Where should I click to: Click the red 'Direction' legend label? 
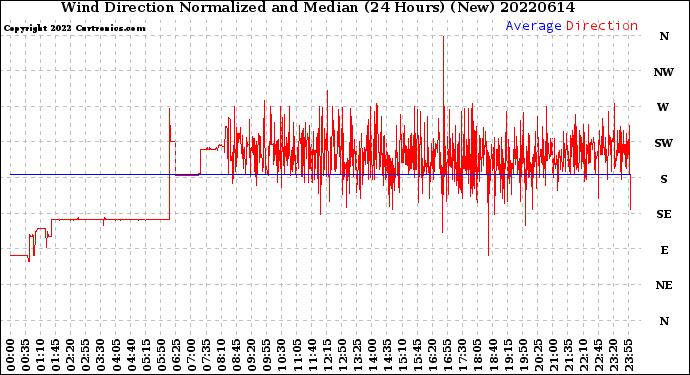pyautogui.click(x=602, y=26)
